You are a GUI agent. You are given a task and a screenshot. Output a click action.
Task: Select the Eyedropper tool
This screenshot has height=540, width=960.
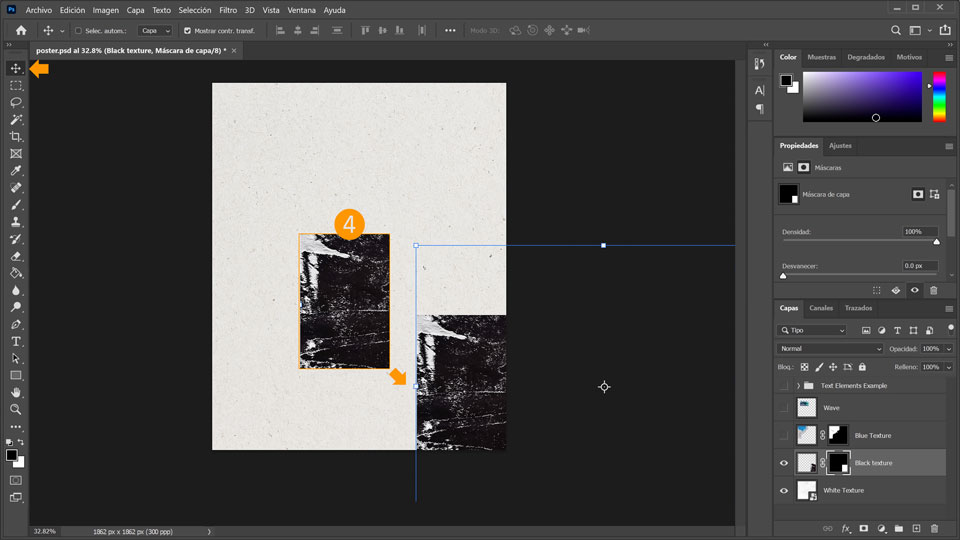(16, 171)
